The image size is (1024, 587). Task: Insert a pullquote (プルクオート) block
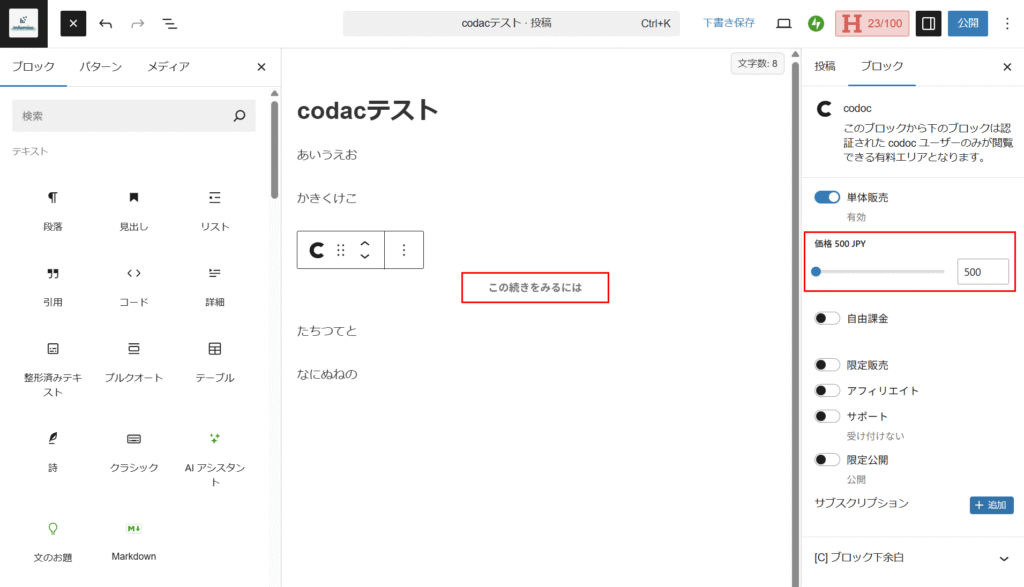[134, 362]
